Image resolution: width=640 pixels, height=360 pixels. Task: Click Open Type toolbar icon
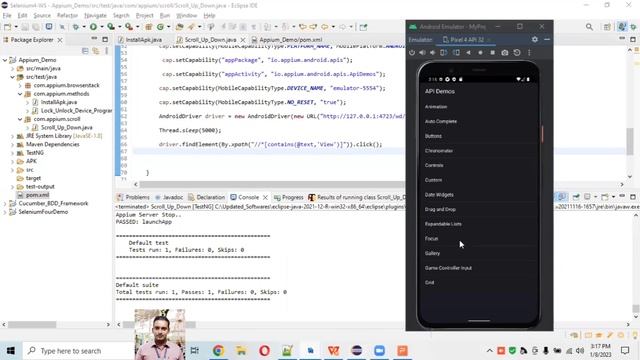point(179,27)
